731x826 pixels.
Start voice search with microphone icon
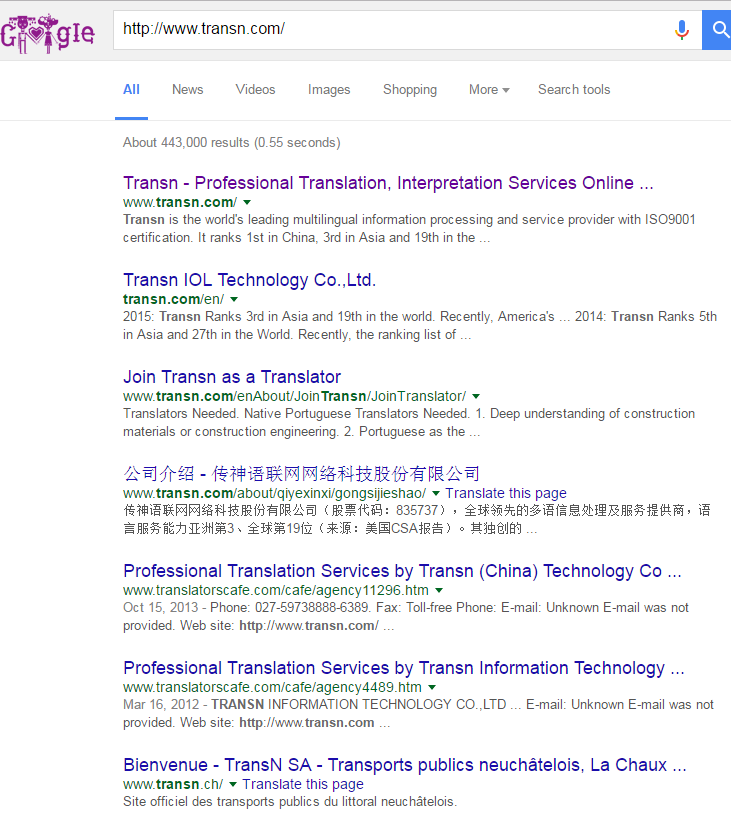point(681,30)
